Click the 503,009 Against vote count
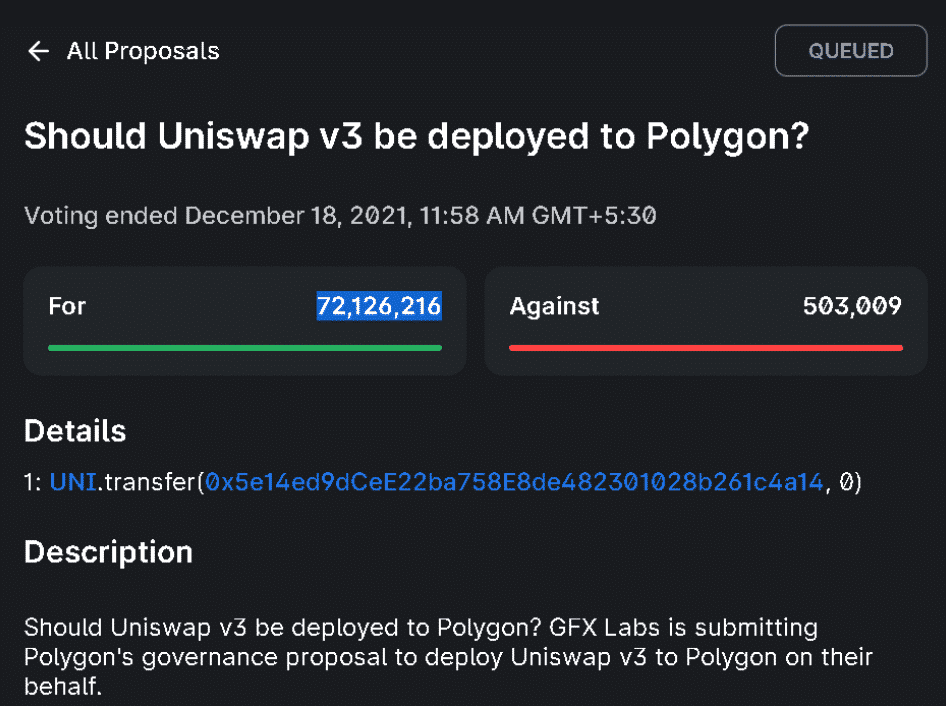 click(x=852, y=306)
